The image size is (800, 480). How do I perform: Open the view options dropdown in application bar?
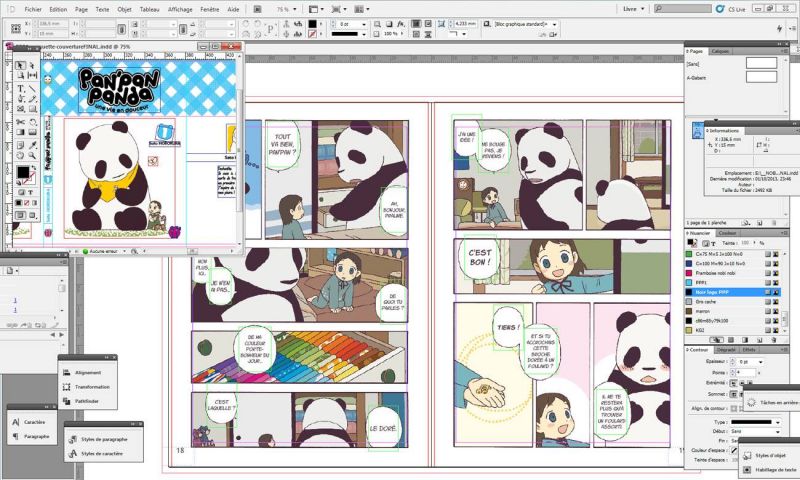click(317, 9)
